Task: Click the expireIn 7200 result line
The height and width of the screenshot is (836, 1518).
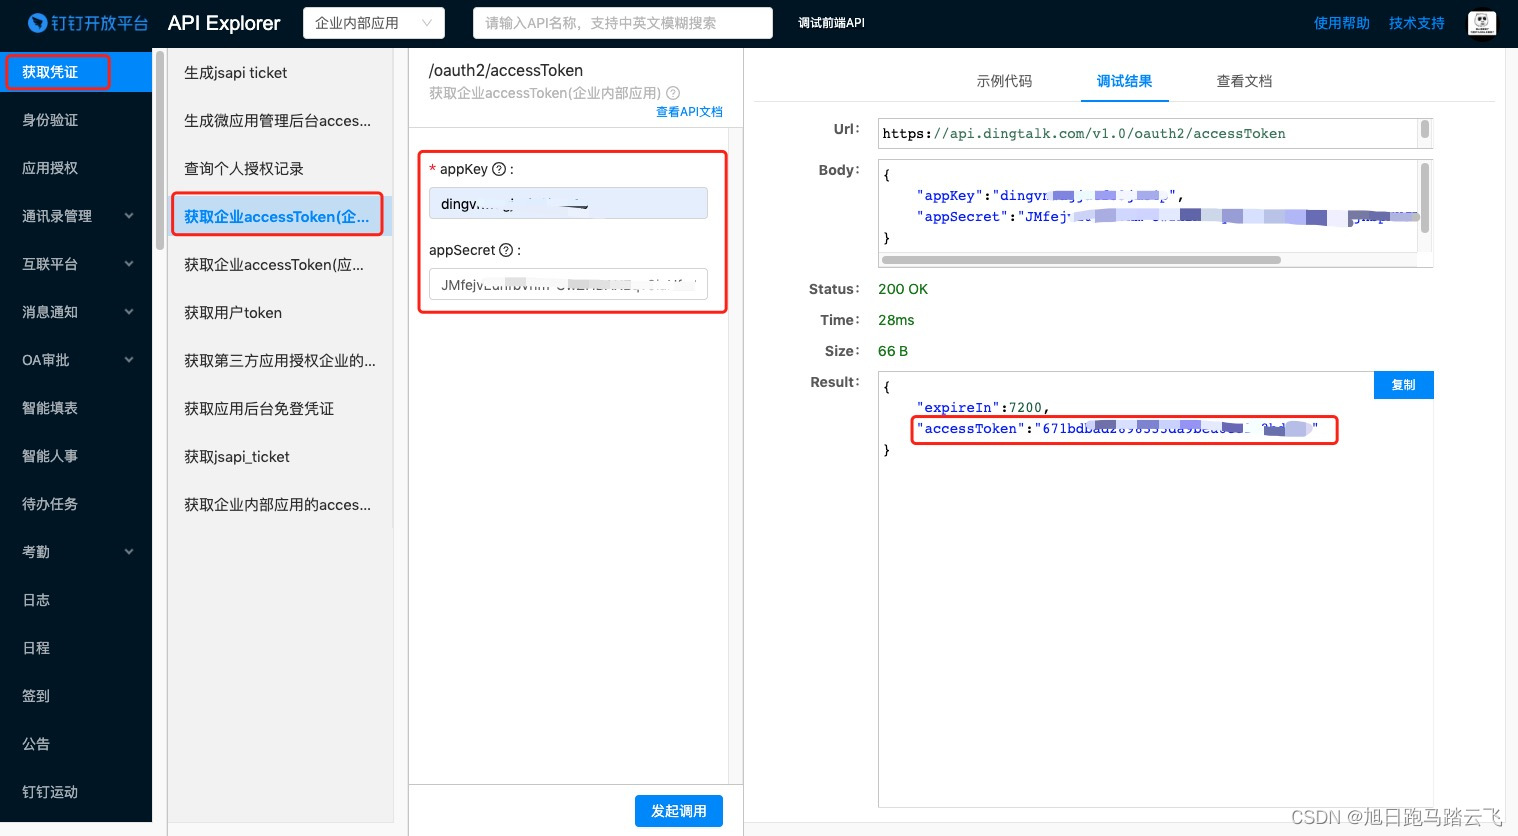Action: [x=983, y=408]
